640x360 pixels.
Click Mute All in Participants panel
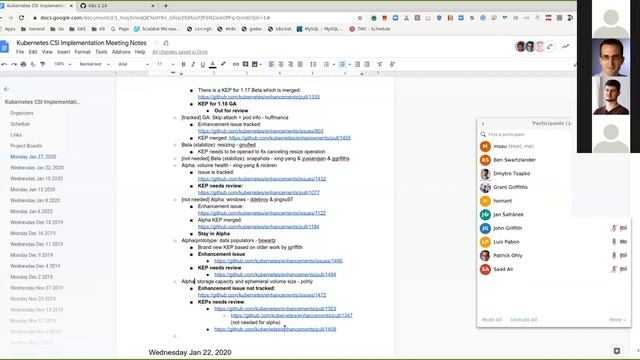click(x=492, y=320)
